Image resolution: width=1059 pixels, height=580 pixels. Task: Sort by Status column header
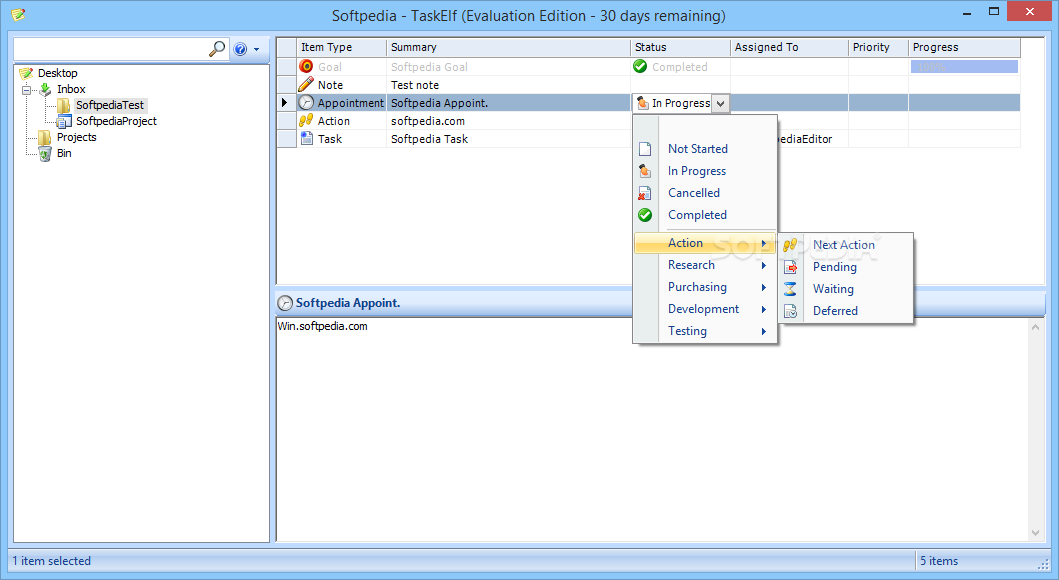tap(680, 47)
